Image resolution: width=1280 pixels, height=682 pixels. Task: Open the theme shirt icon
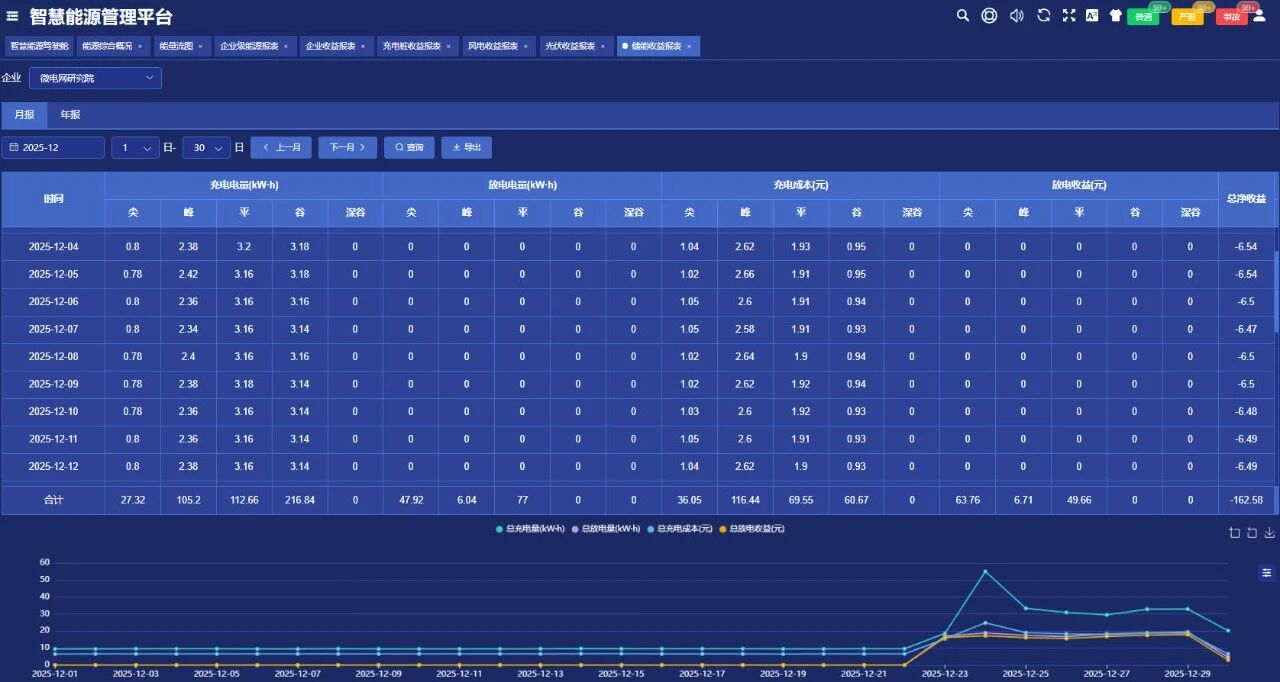point(1116,15)
